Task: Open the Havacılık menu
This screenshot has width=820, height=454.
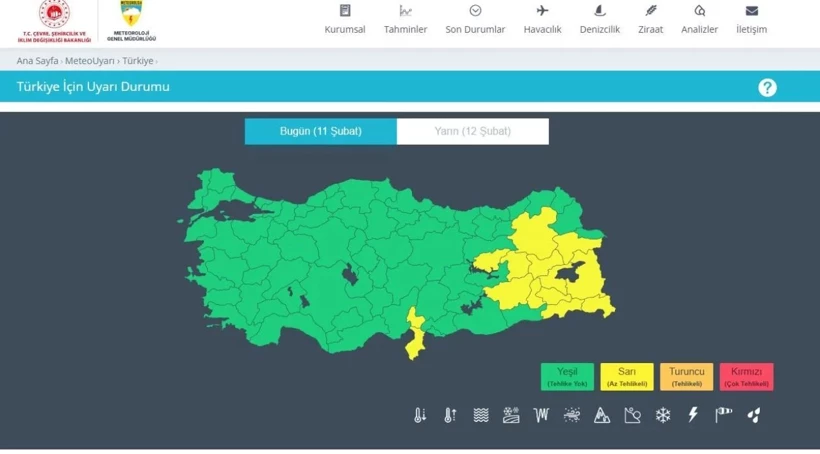Action: [x=542, y=20]
